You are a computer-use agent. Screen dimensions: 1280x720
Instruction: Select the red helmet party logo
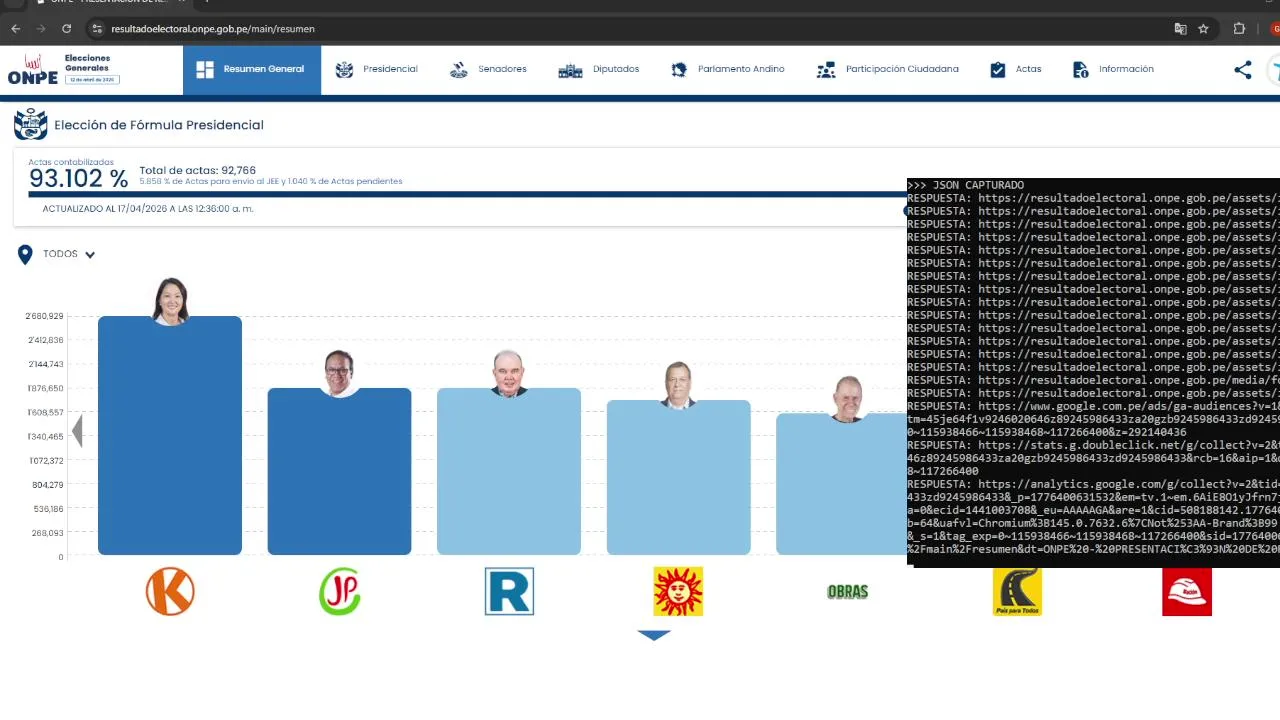[x=1187, y=591]
